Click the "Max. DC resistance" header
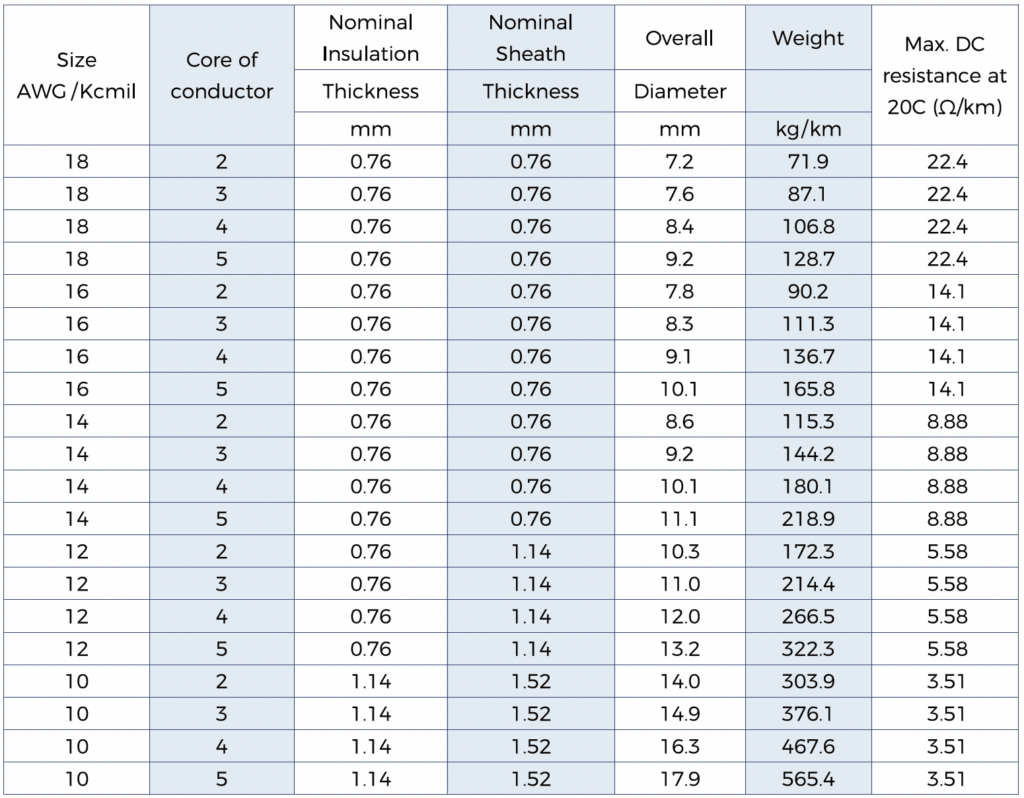The height and width of the screenshot is (798, 1024). click(945, 75)
